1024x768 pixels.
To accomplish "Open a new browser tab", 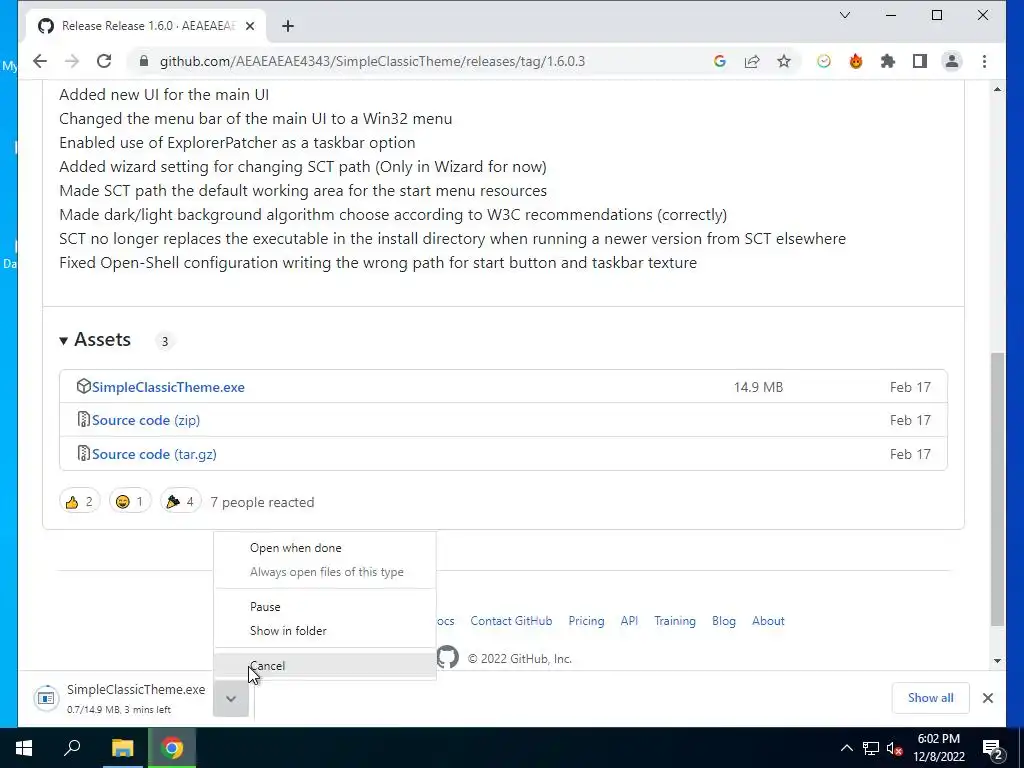I will [x=288, y=26].
